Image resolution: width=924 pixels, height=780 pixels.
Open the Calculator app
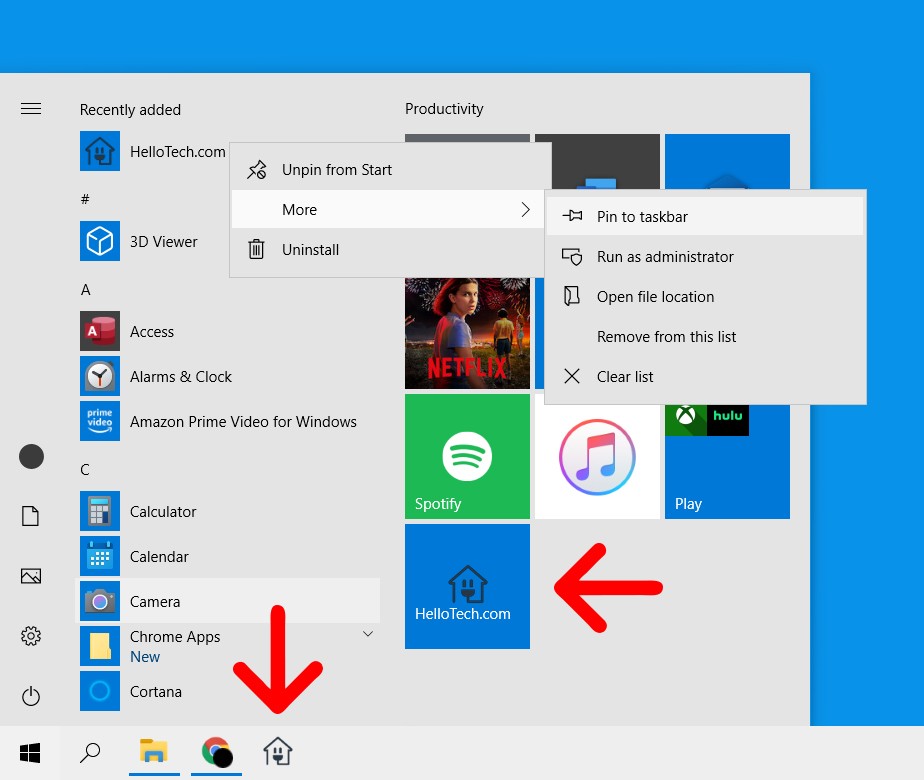click(138, 511)
